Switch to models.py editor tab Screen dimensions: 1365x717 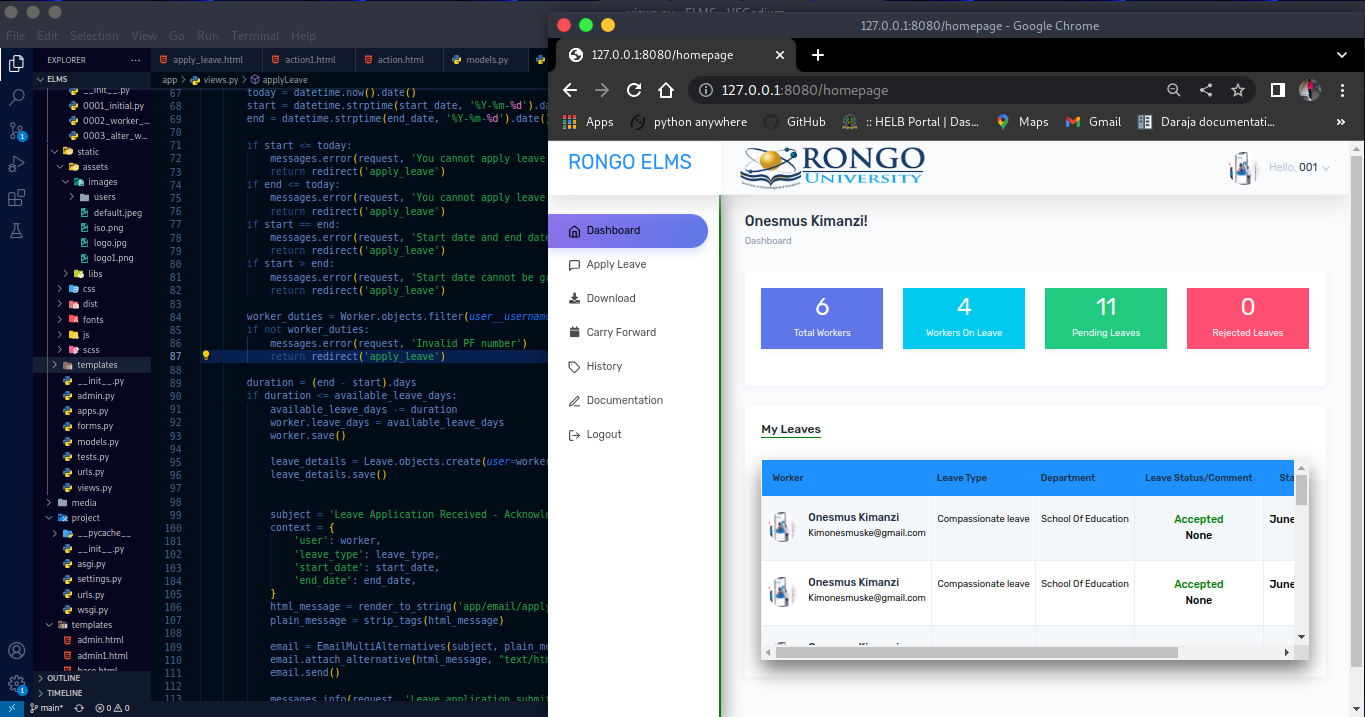(x=487, y=60)
